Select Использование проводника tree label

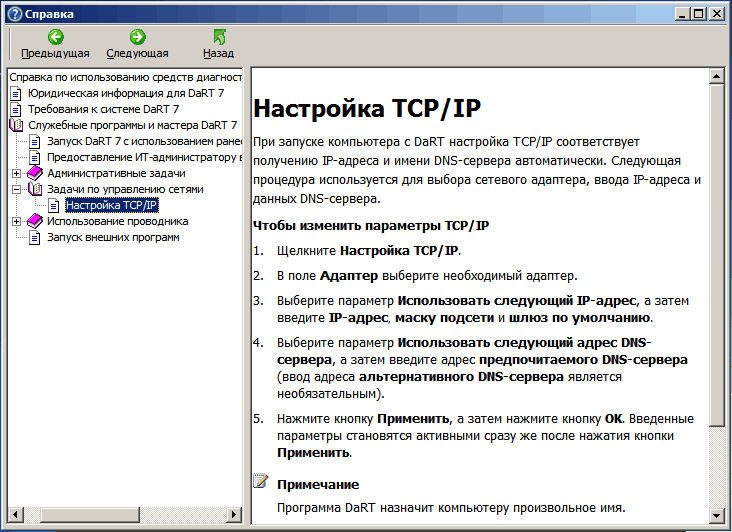[118, 221]
